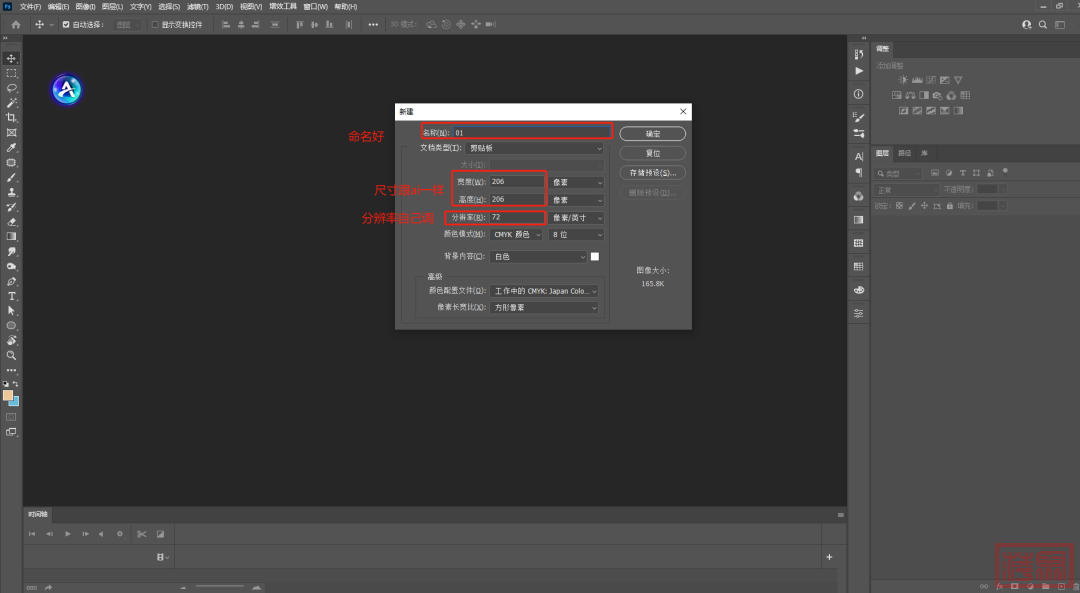Open the 8 位 bit depth dropdown

coord(577,235)
